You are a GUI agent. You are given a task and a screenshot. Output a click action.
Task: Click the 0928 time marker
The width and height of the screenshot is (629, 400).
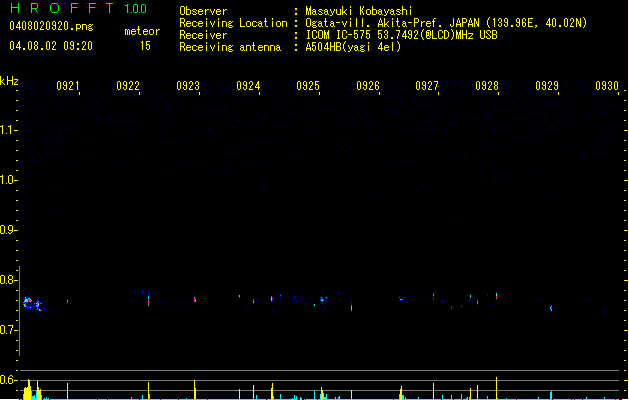coord(487,86)
